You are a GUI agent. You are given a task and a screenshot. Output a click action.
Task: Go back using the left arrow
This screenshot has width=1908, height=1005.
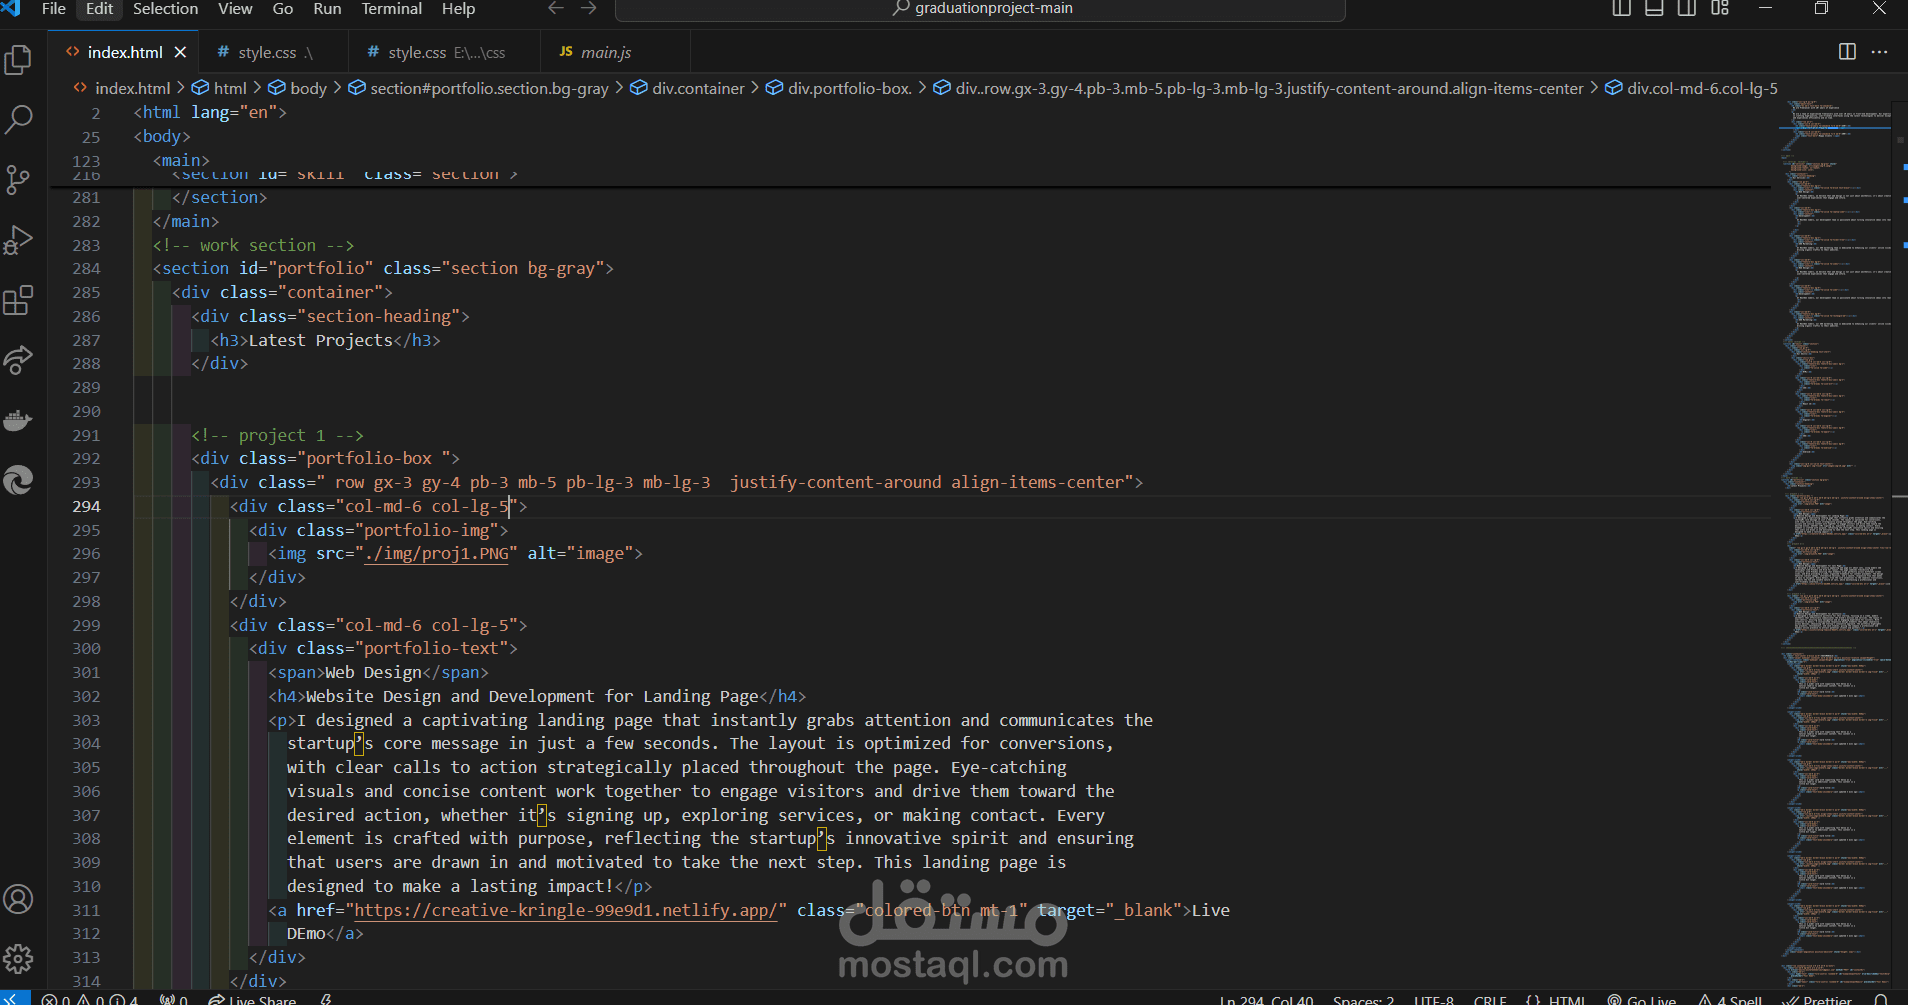click(x=556, y=8)
